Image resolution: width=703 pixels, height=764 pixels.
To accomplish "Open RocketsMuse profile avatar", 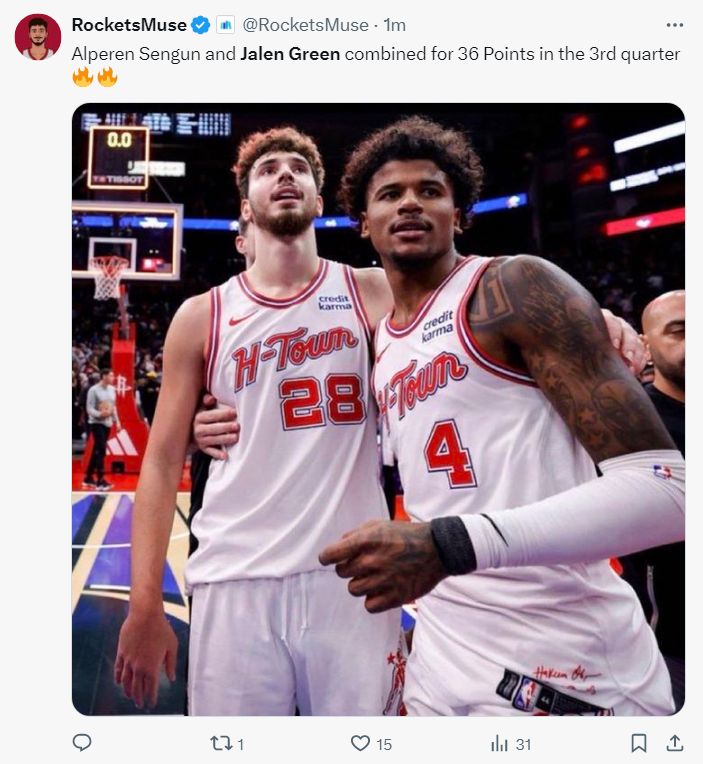I will (38, 37).
